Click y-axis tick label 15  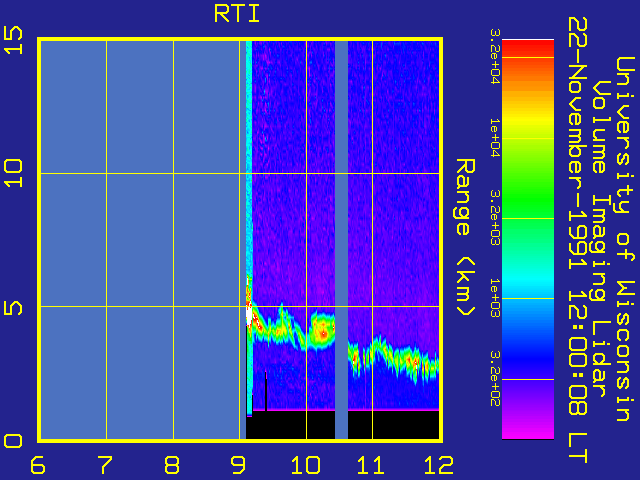pyautogui.click(x=13, y=40)
